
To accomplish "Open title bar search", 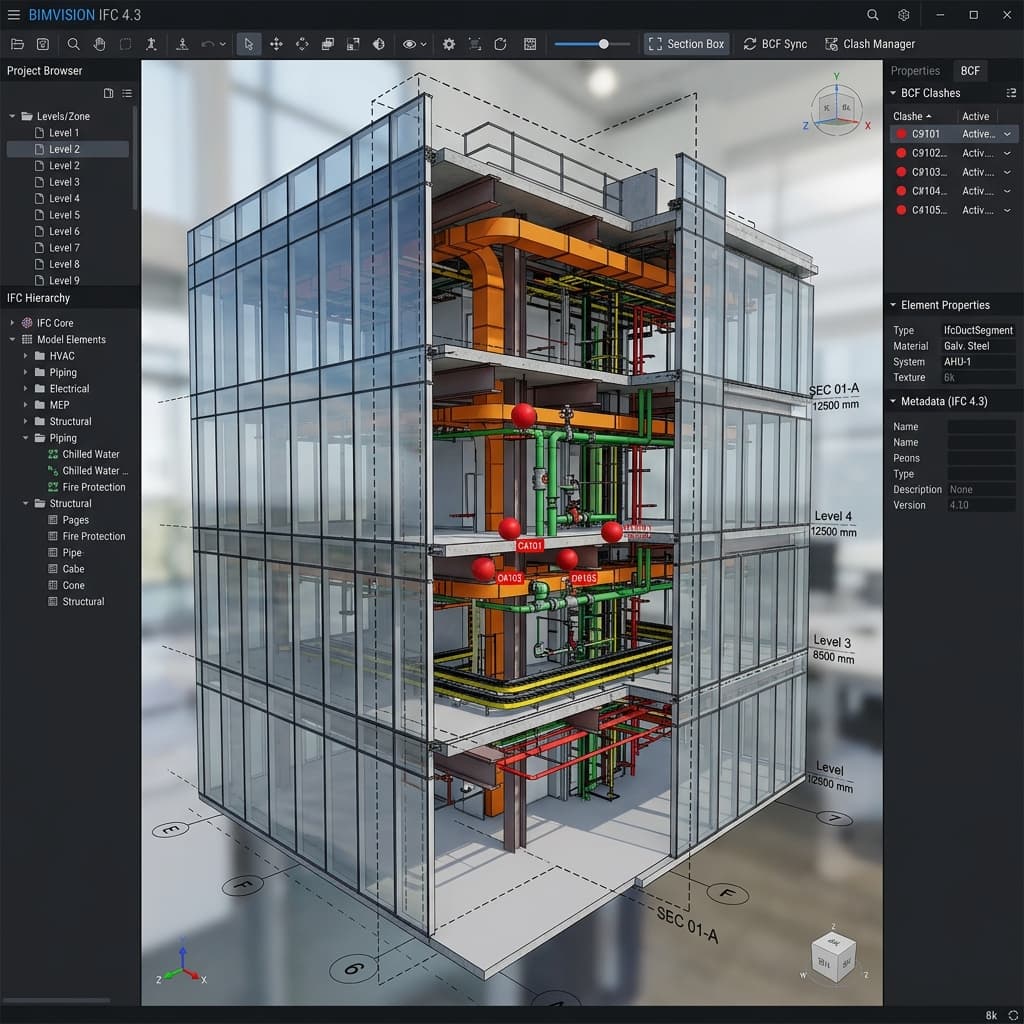I will coord(872,14).
